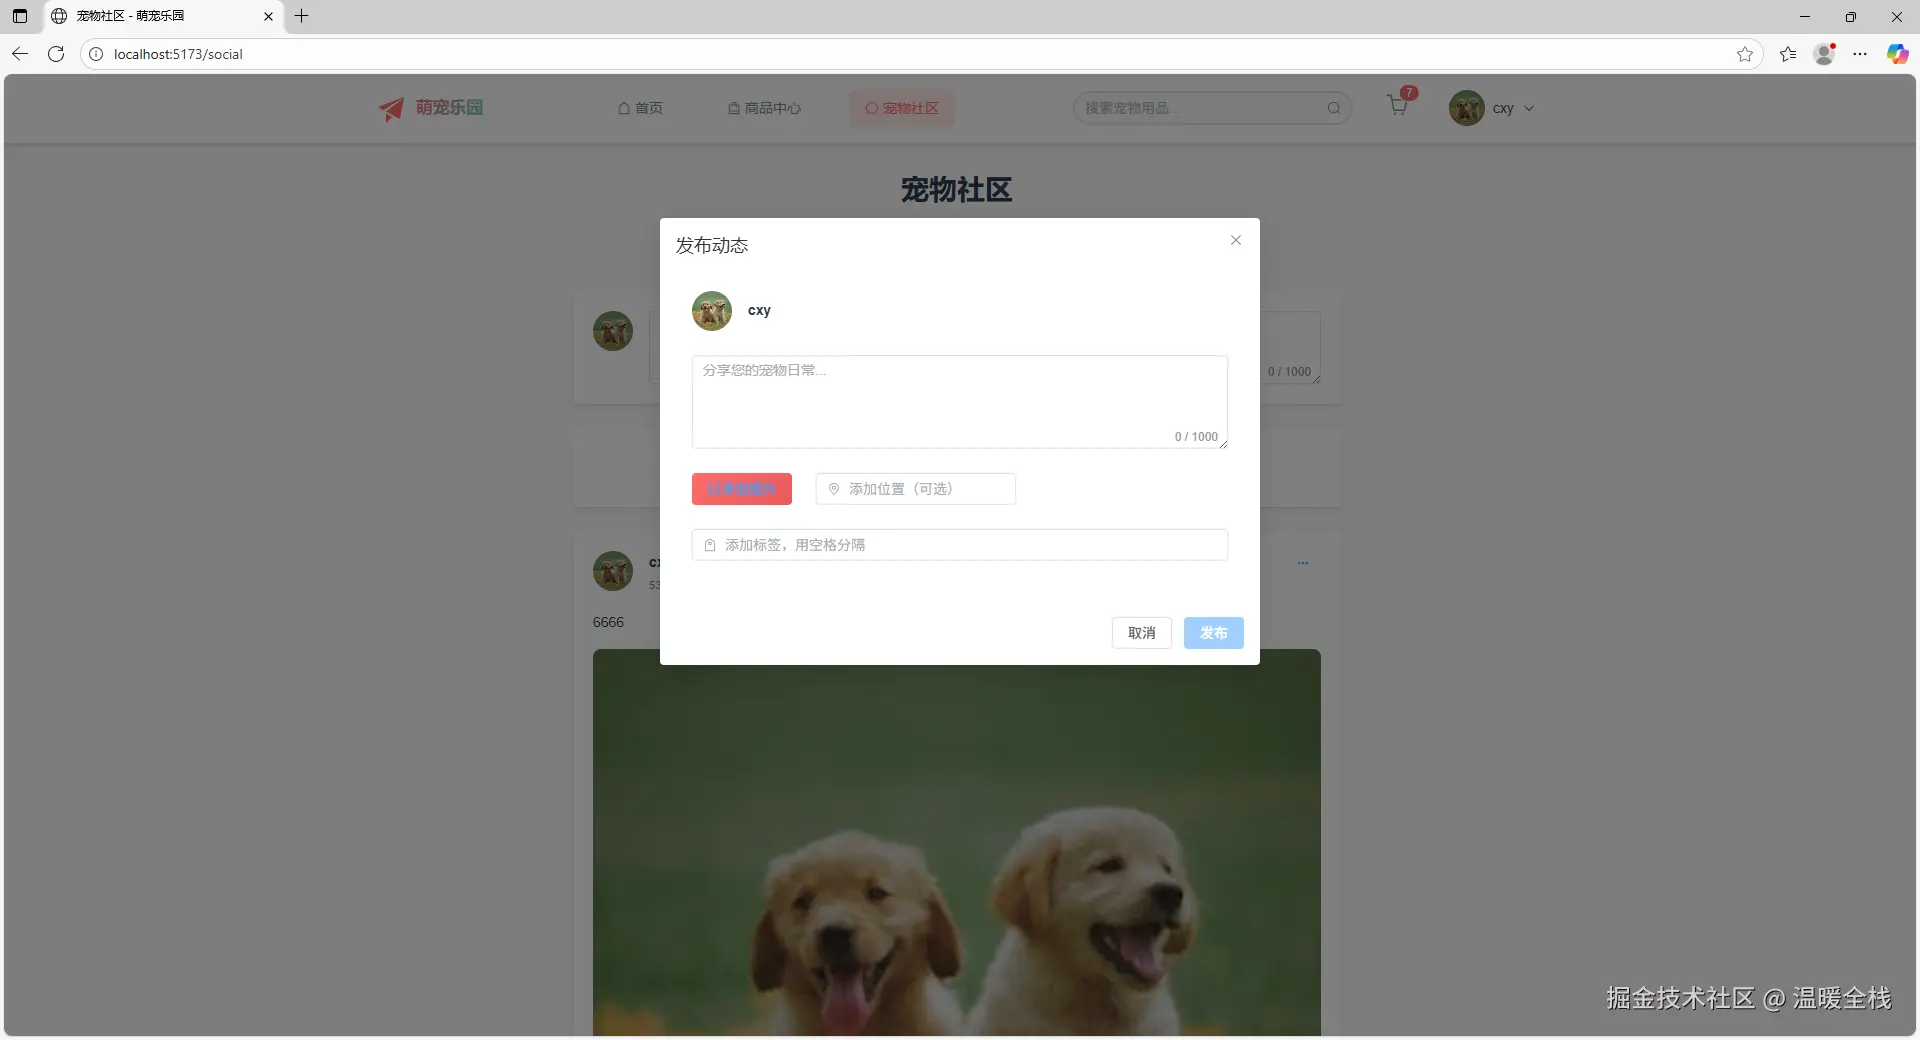Select the 宠物社区 navigation item

pos(902,108)
